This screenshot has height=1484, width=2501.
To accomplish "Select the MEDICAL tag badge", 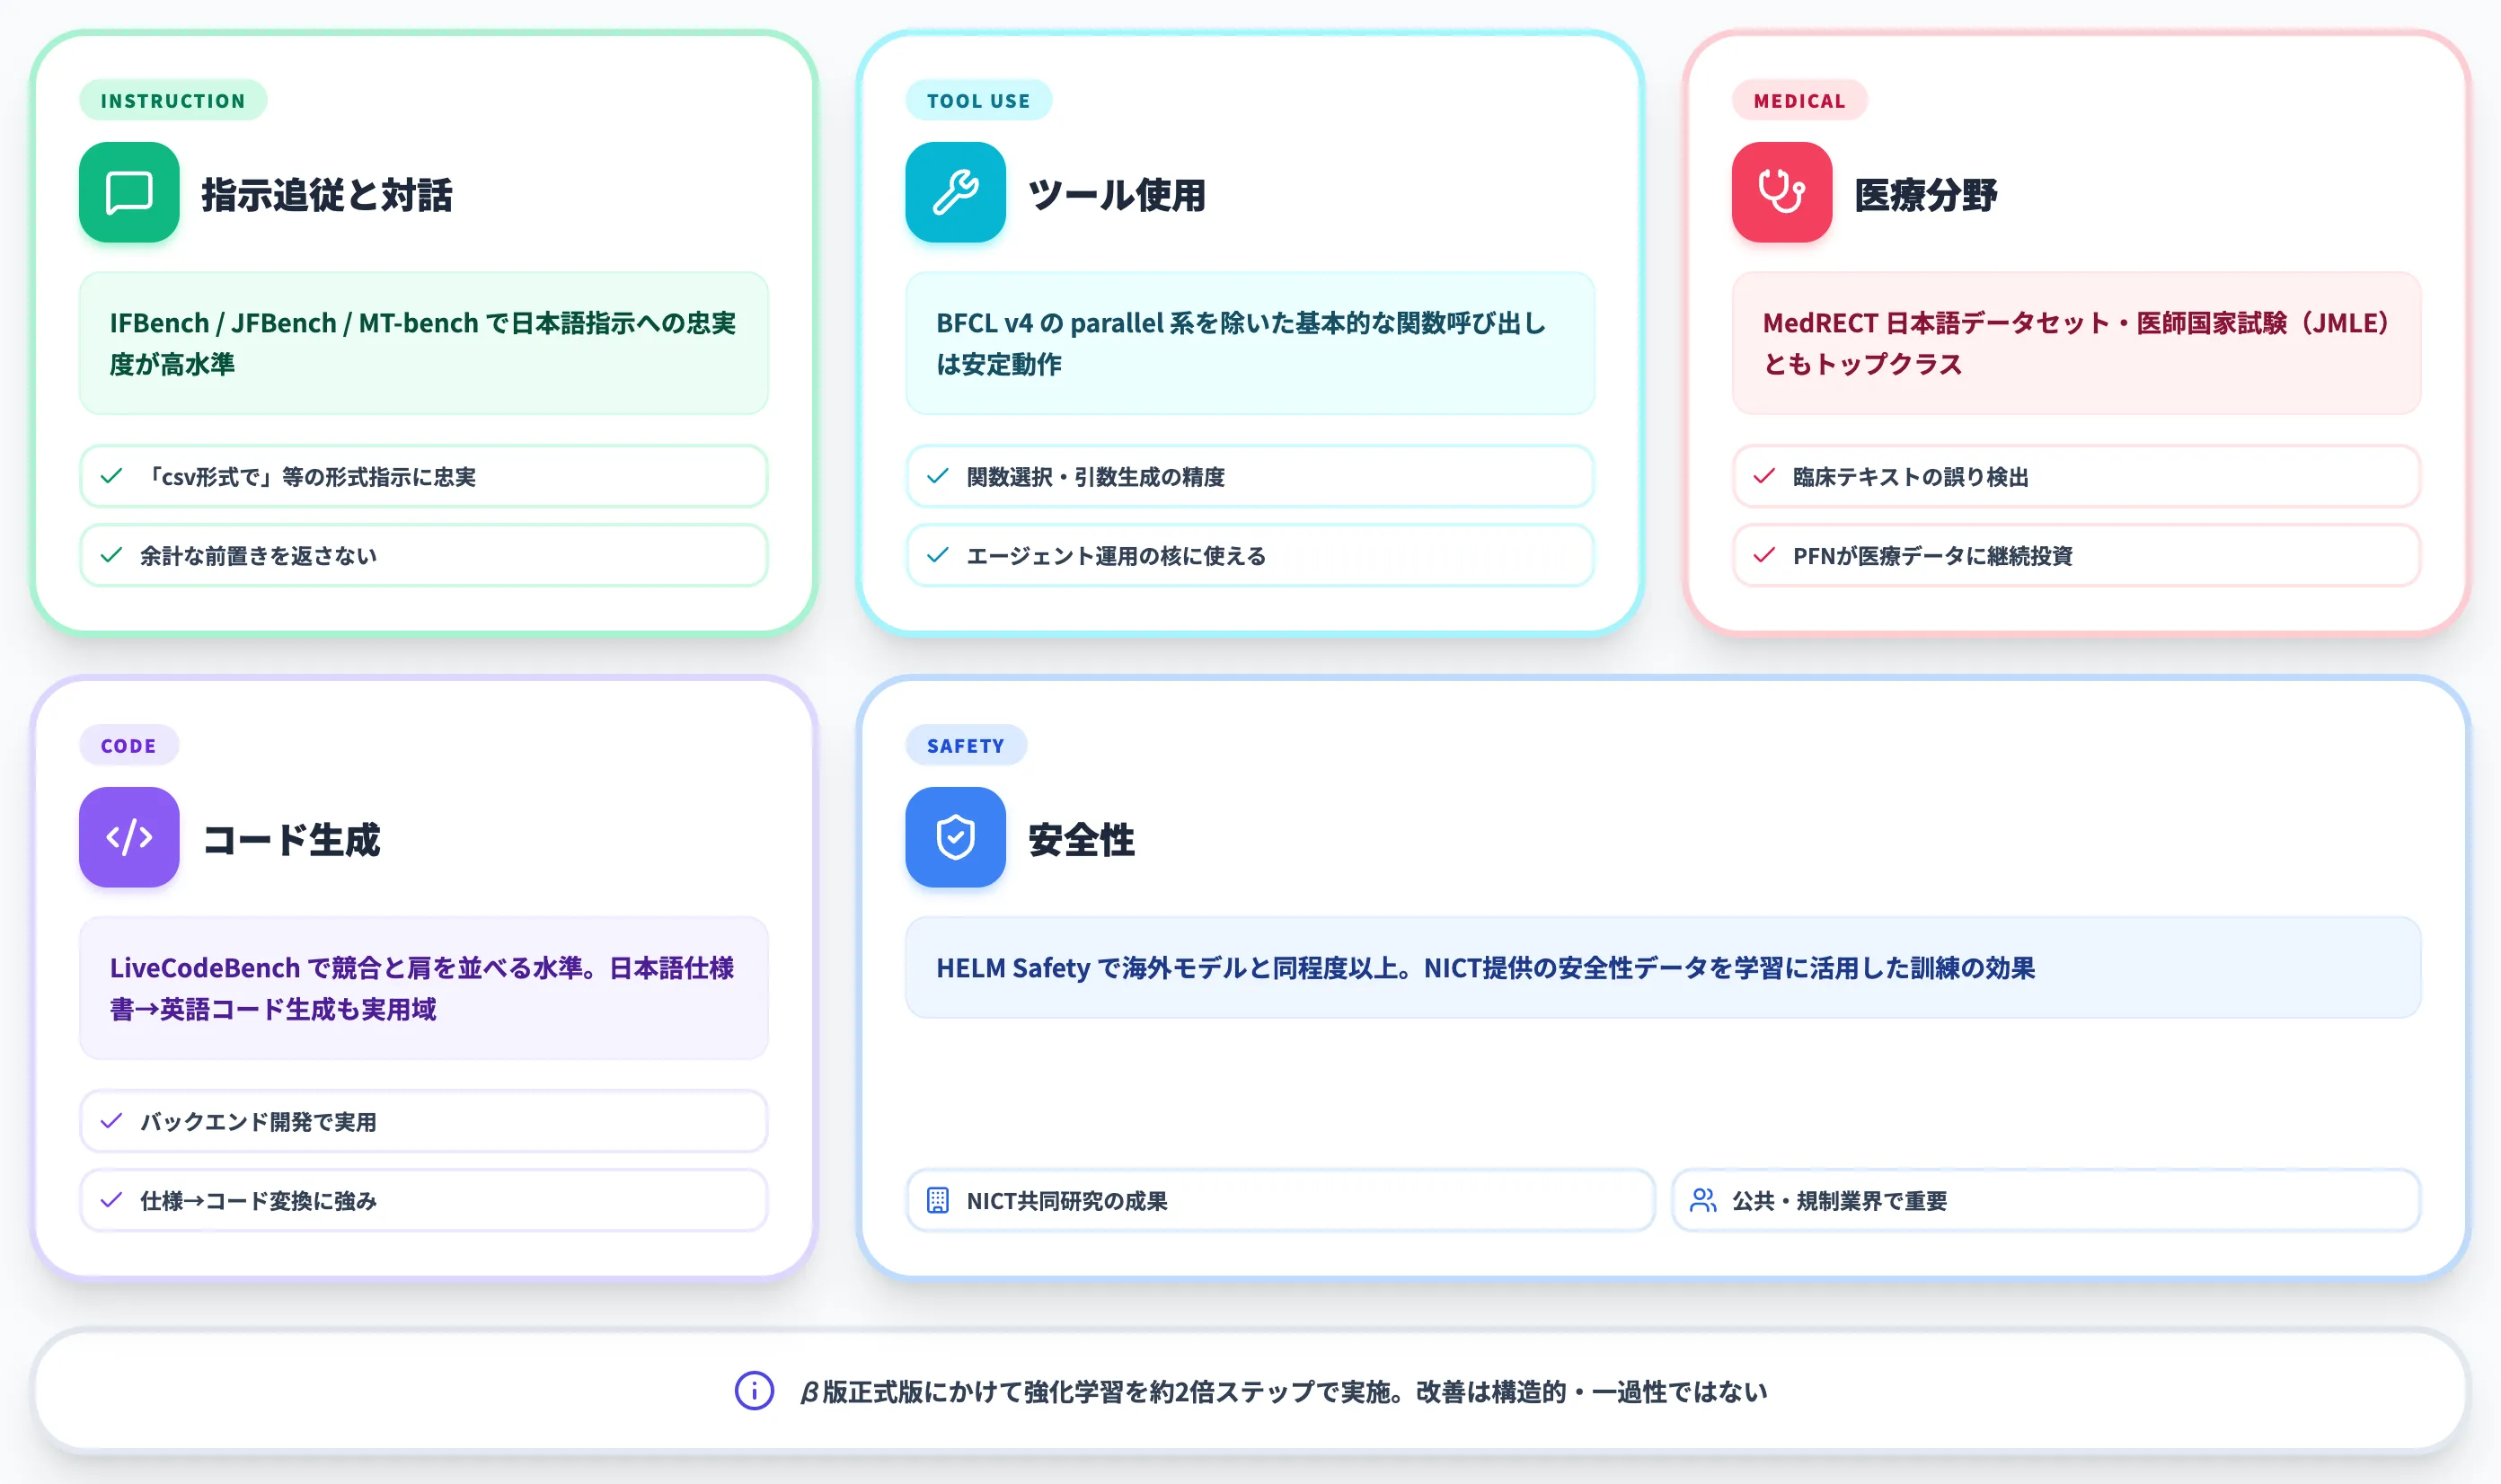I will tap(1799, 100).
